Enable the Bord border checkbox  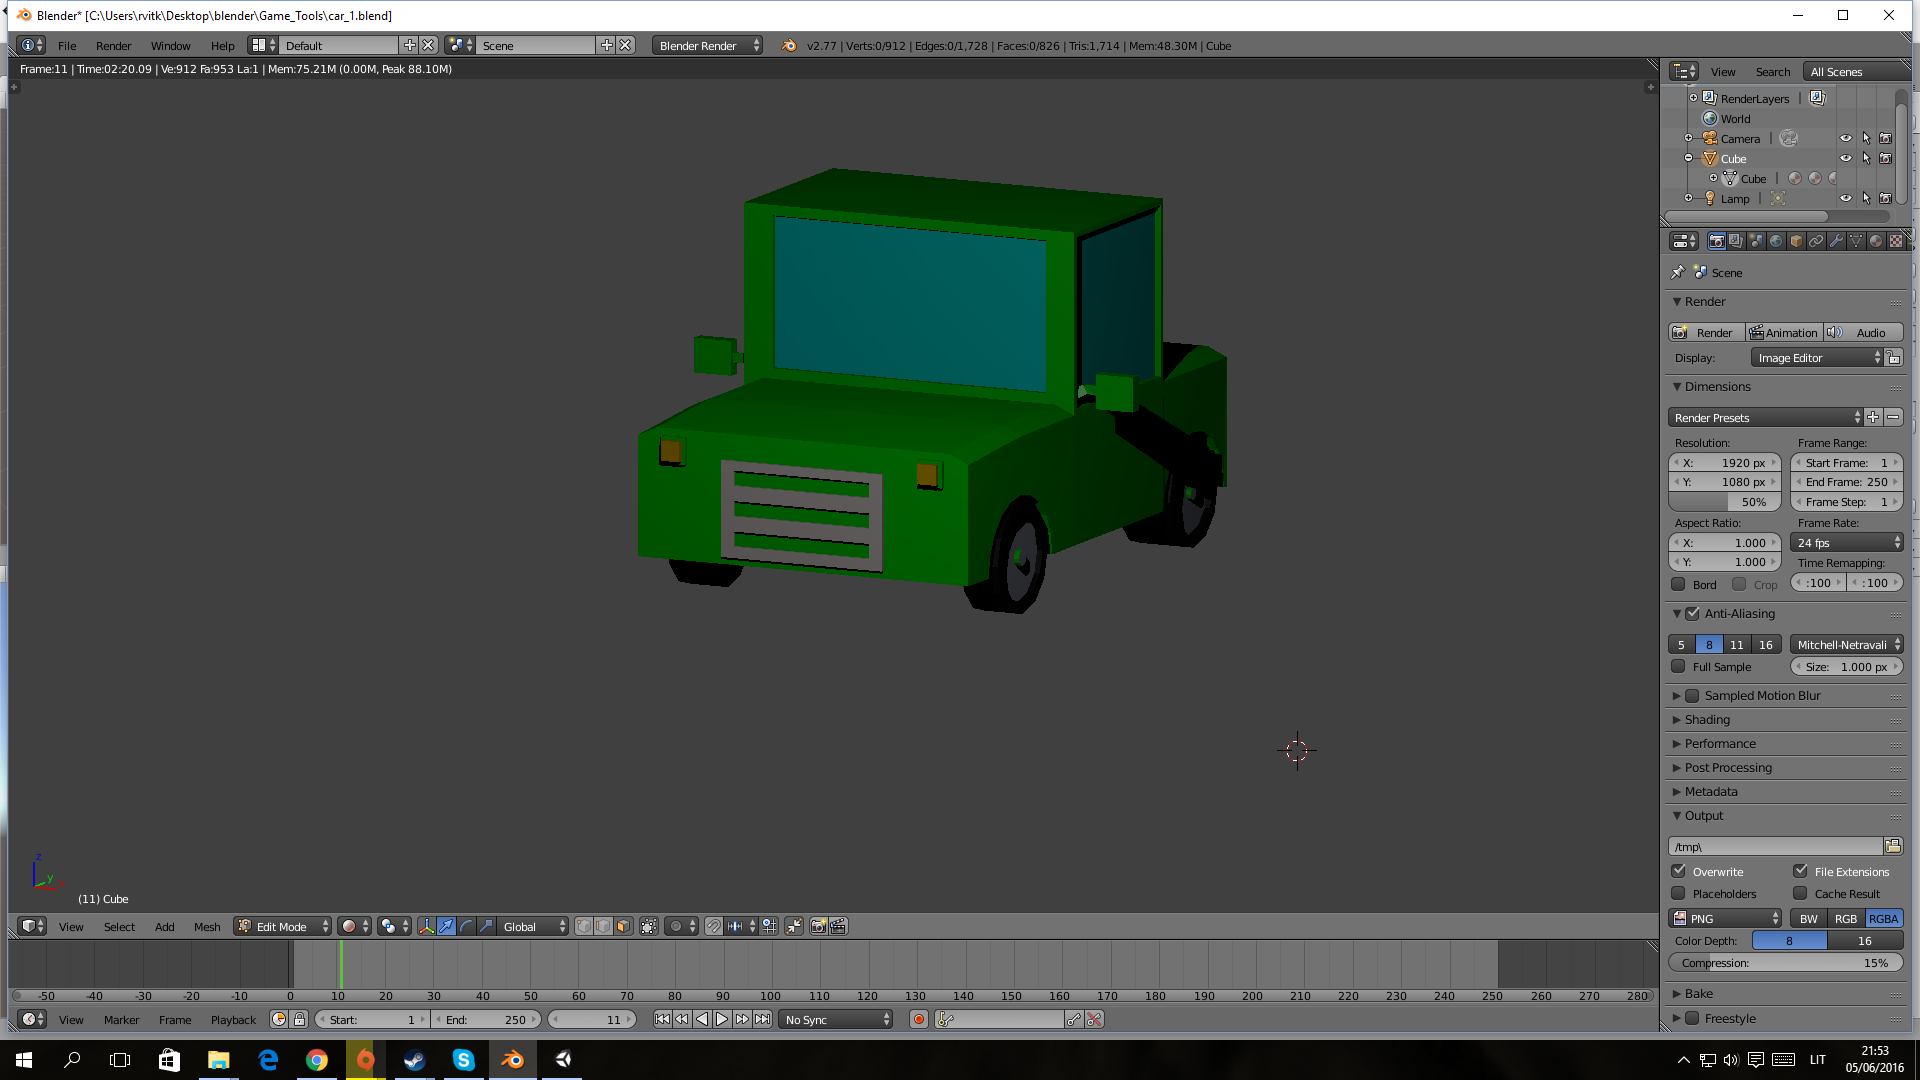[1678, 584]
